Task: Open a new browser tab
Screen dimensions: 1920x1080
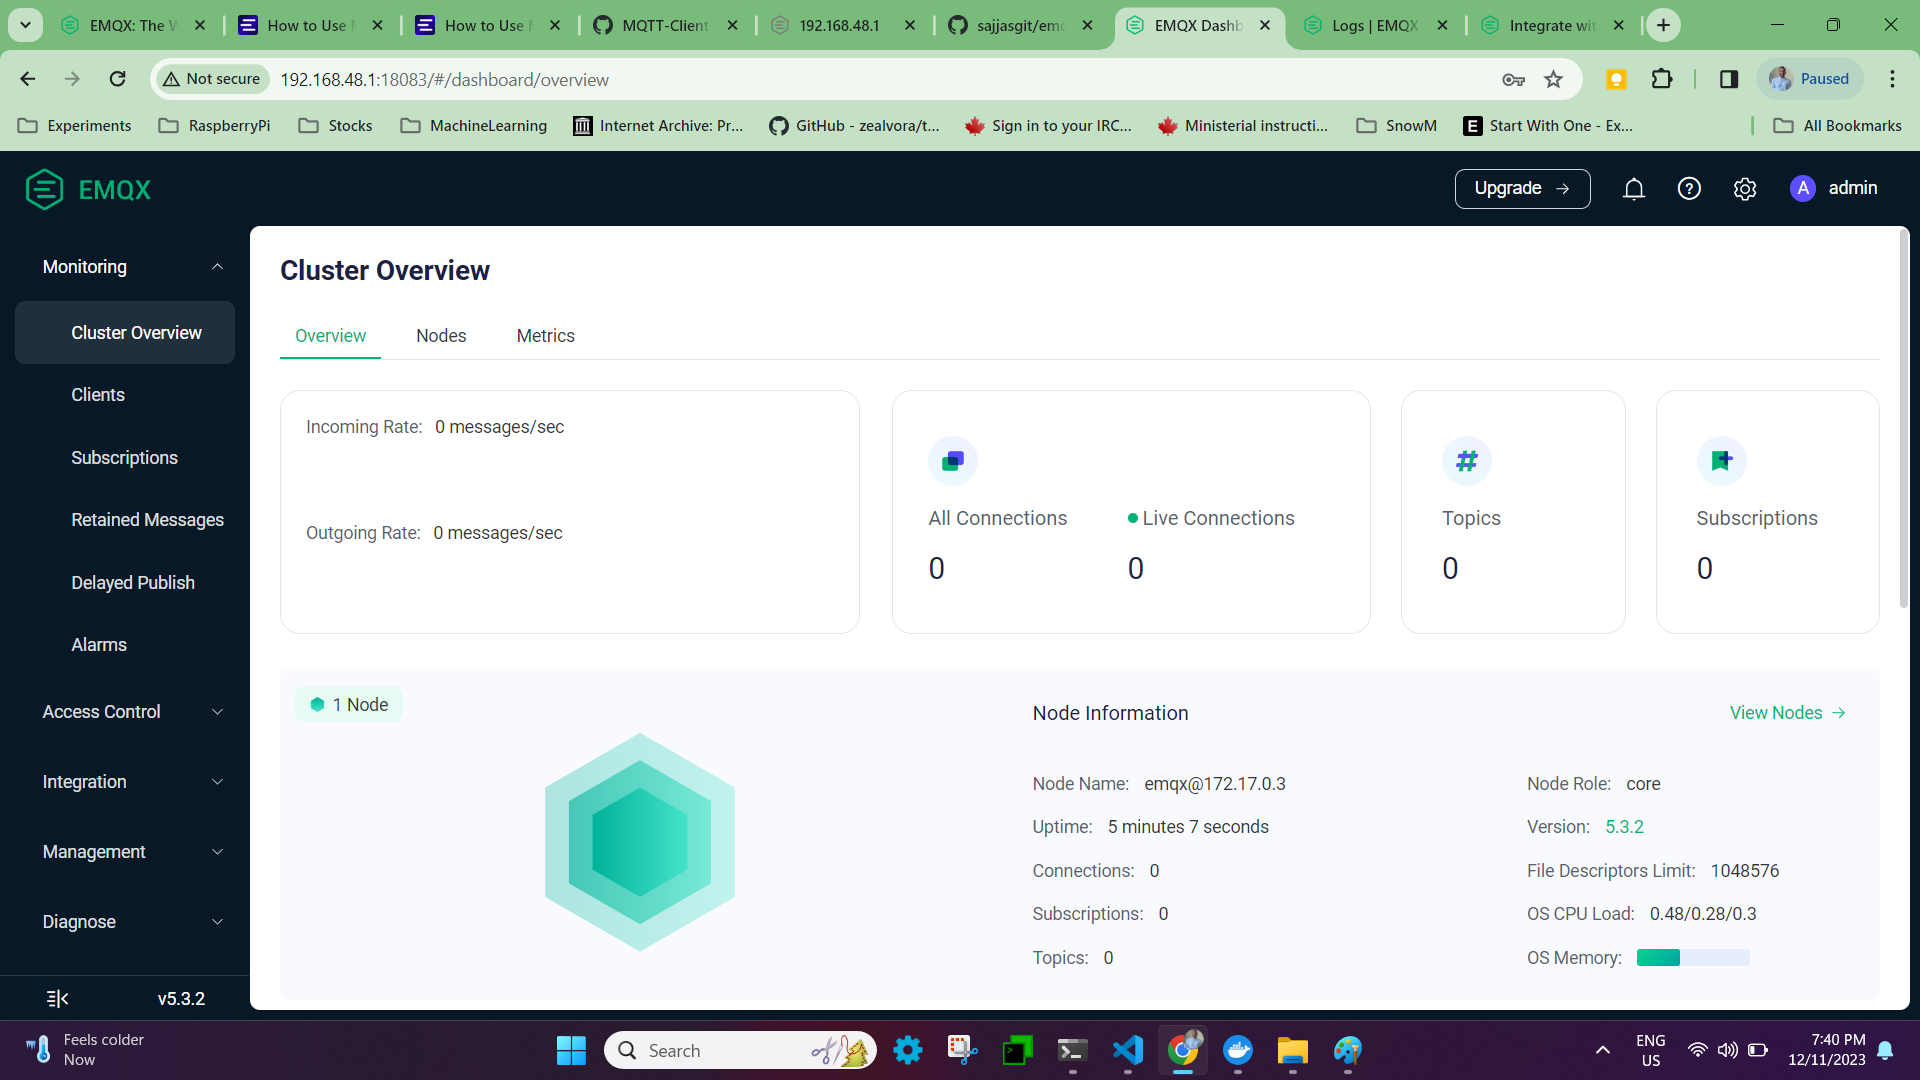Action: pyautogui.click(x=1663, y=25)
